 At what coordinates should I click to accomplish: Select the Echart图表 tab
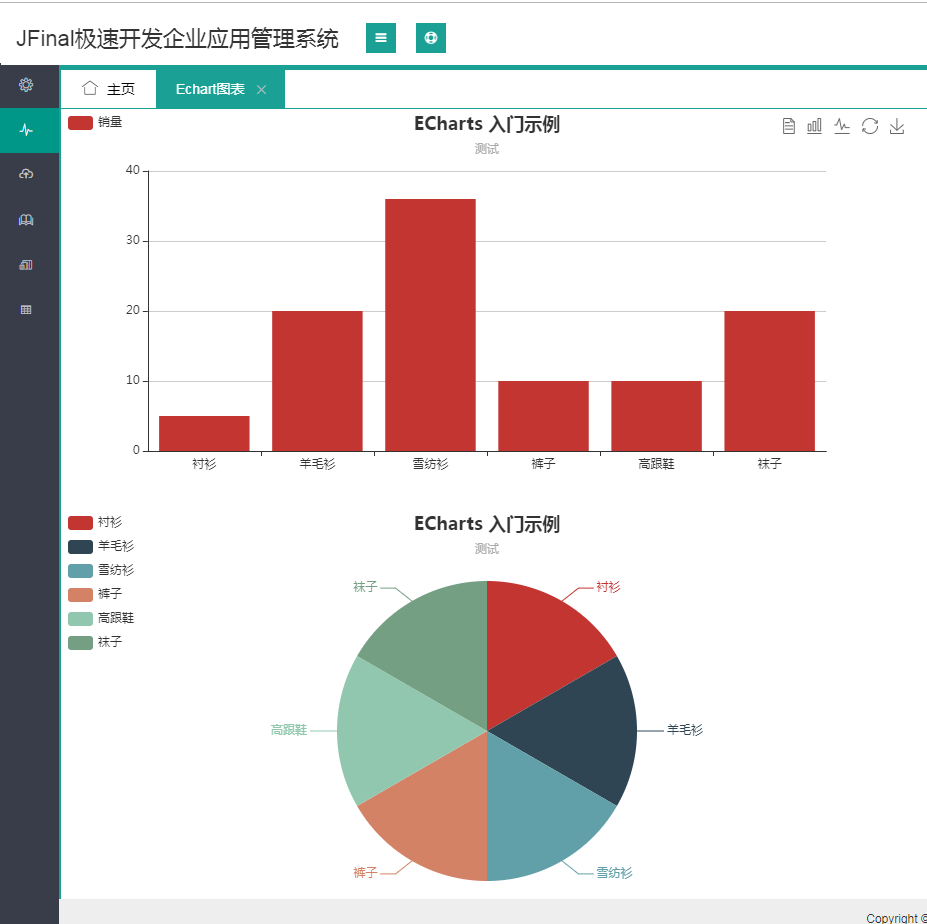(210, 88)
